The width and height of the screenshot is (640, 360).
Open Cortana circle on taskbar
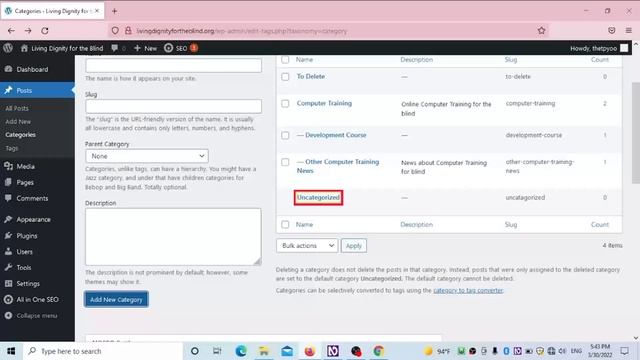(195, 351)
